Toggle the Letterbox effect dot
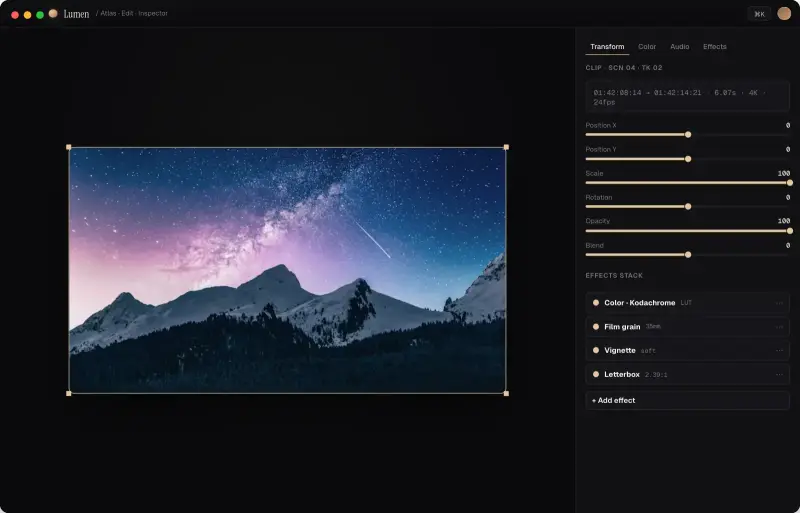 click(x=595, y=374)
